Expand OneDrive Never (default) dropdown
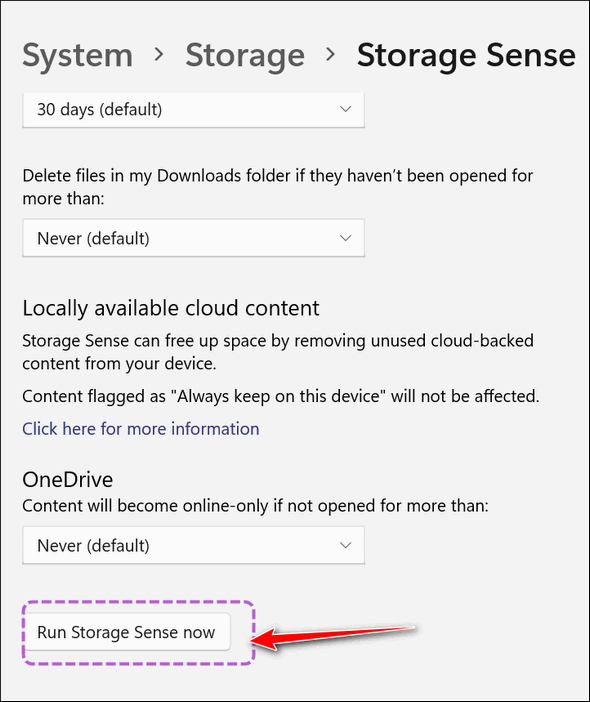The height and width of the screenshot is (702, 590). pos(193,545)
